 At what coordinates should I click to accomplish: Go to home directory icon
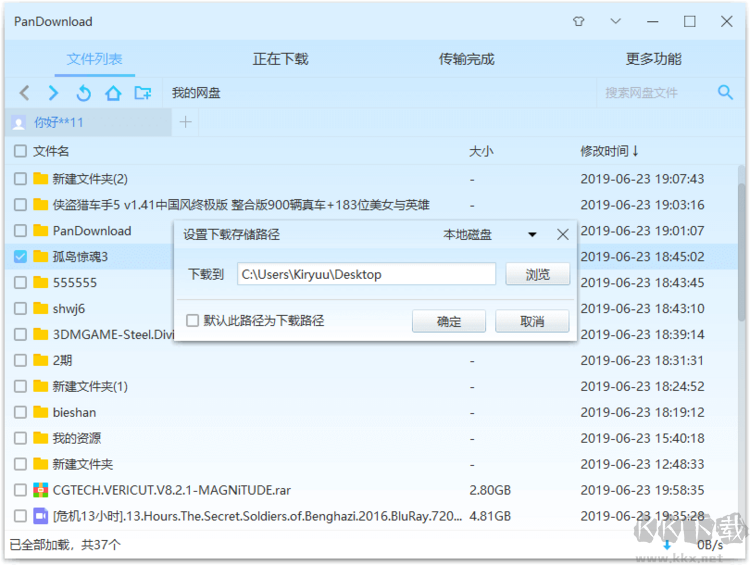pos(113,92)
